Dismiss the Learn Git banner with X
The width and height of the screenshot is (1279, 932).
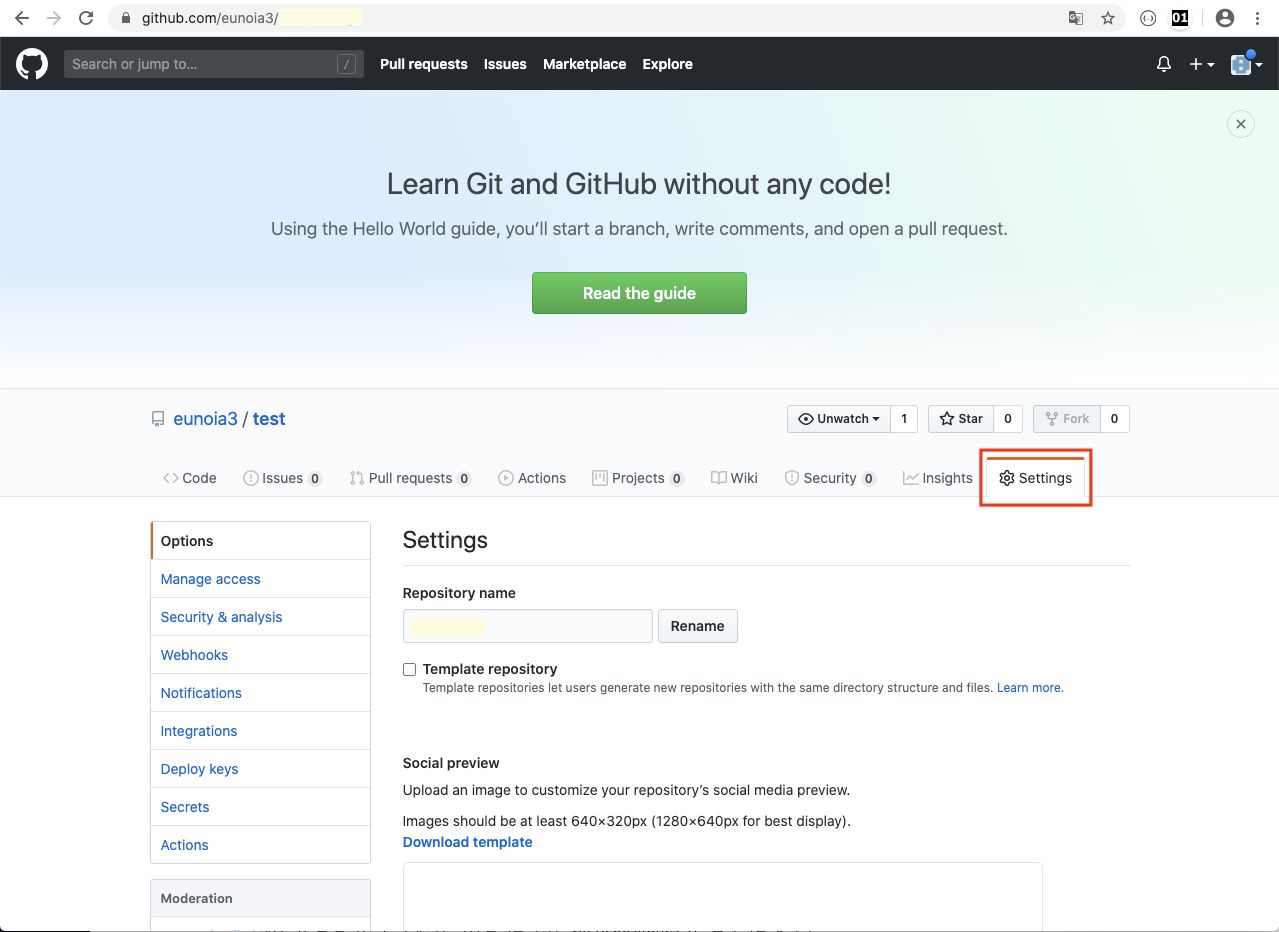(1240, 124)
